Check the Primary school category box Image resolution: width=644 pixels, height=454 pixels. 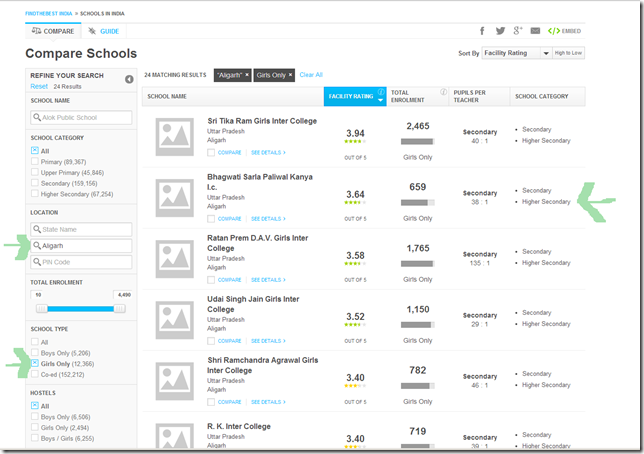[36, 161]
